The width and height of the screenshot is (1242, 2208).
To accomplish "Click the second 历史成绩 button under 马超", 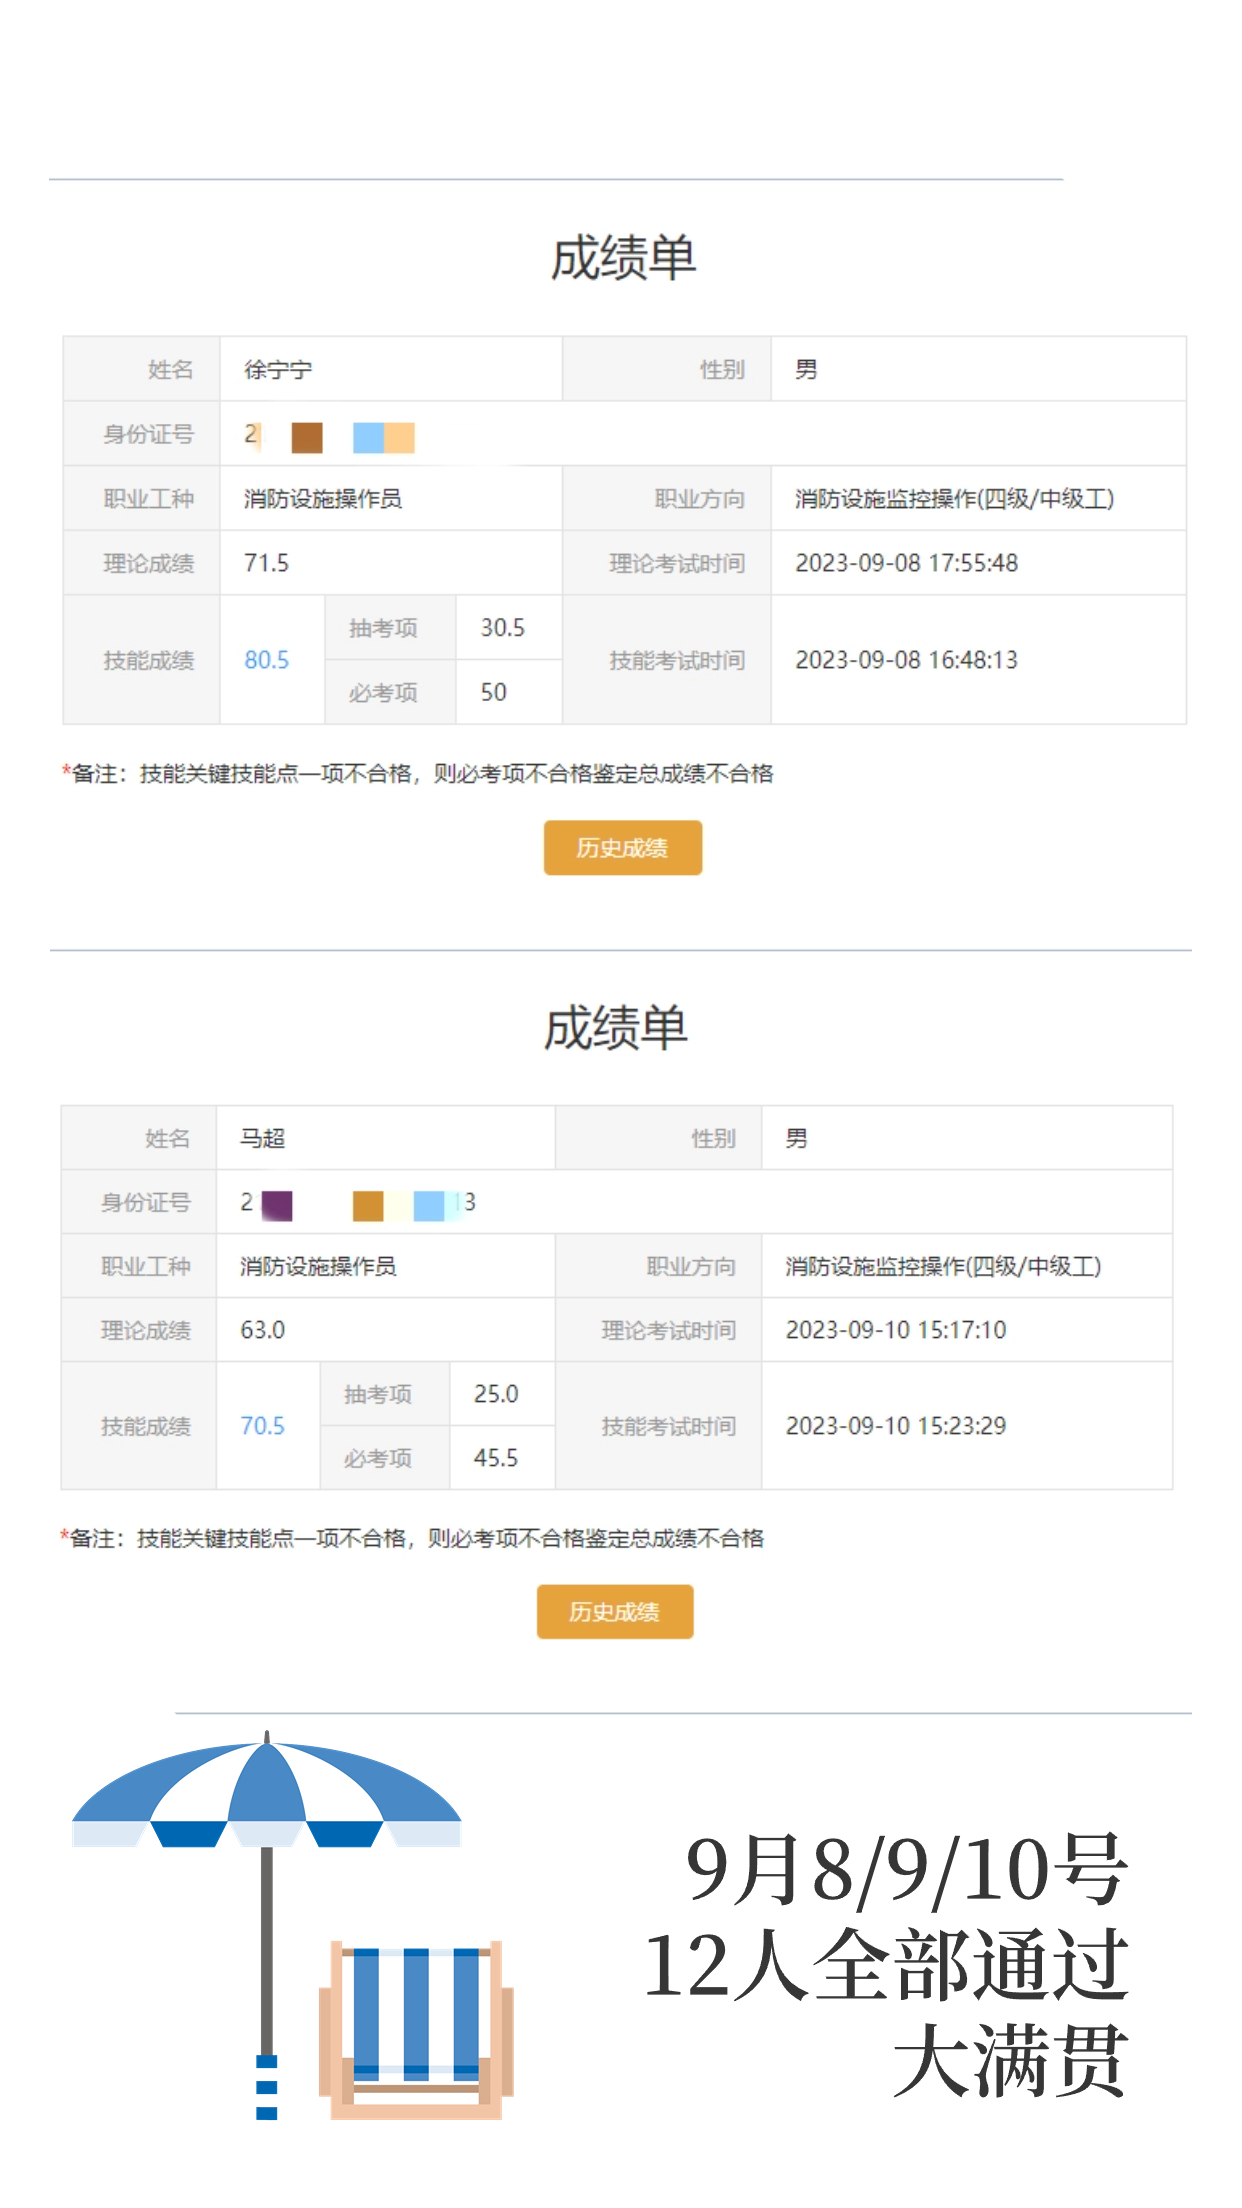I will (614, 1611).
